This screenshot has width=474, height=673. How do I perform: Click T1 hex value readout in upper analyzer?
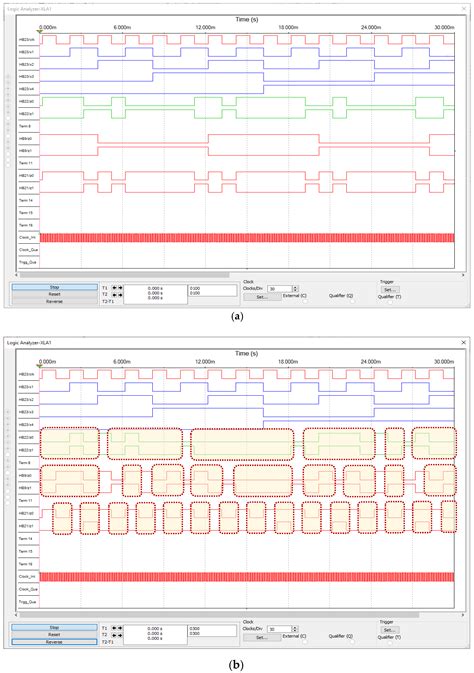coord(194,288)
